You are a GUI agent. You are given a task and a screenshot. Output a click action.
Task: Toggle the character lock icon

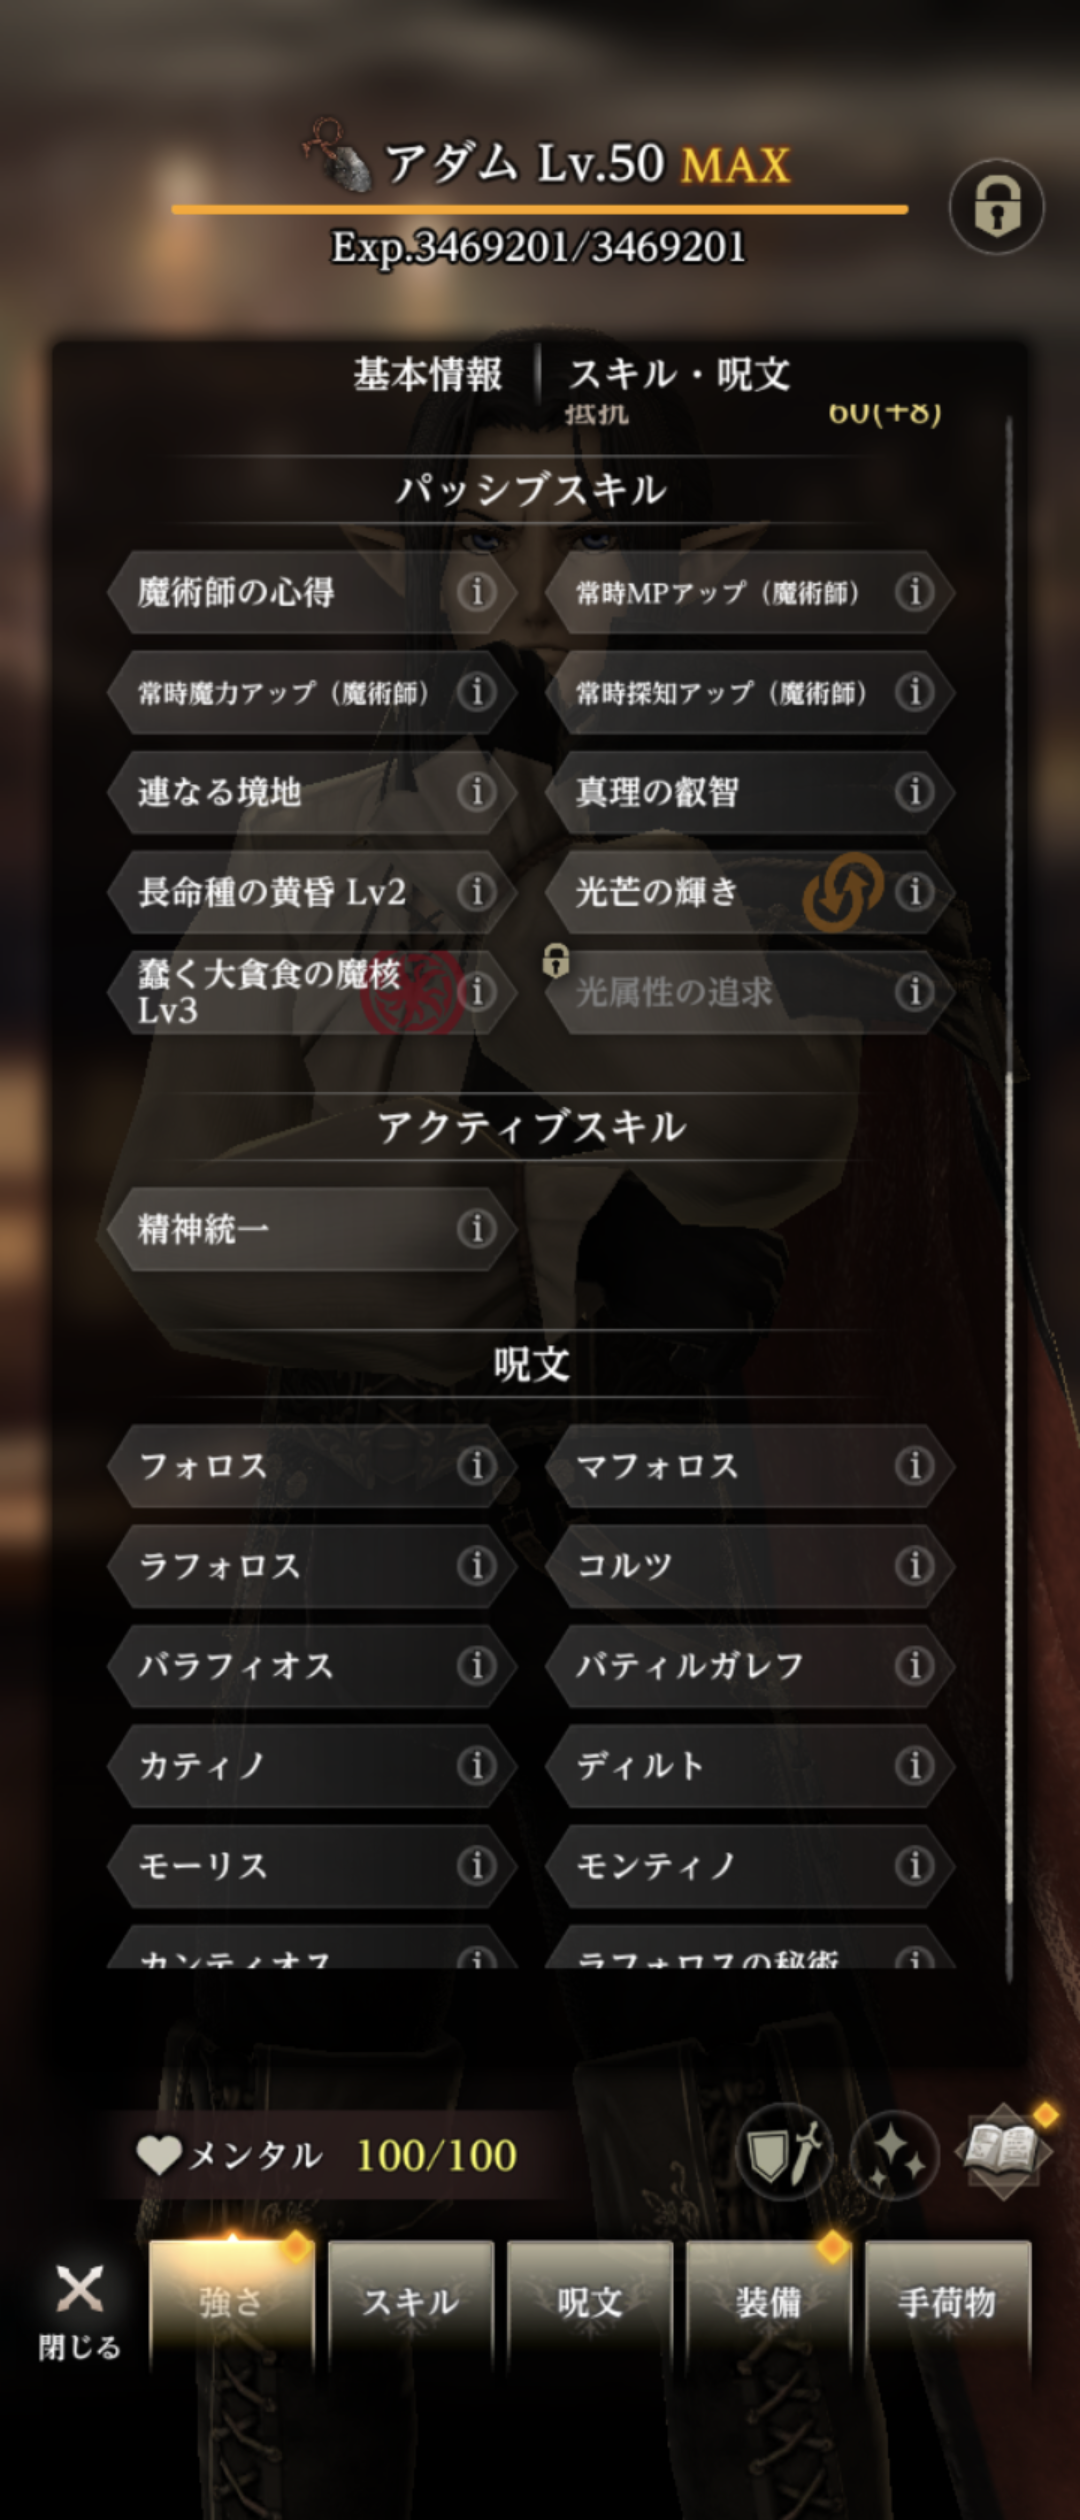coord(996,207)
